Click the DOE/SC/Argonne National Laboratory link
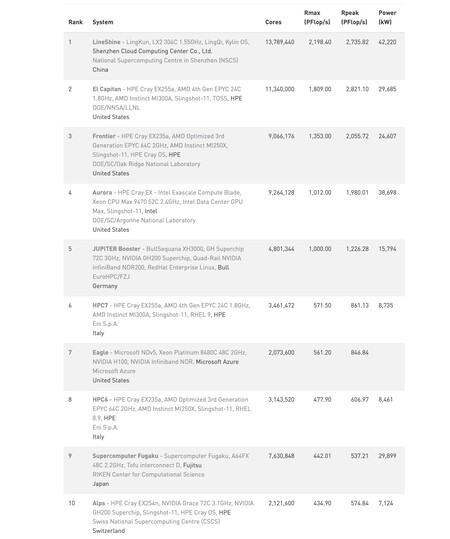 coord(144,220)
